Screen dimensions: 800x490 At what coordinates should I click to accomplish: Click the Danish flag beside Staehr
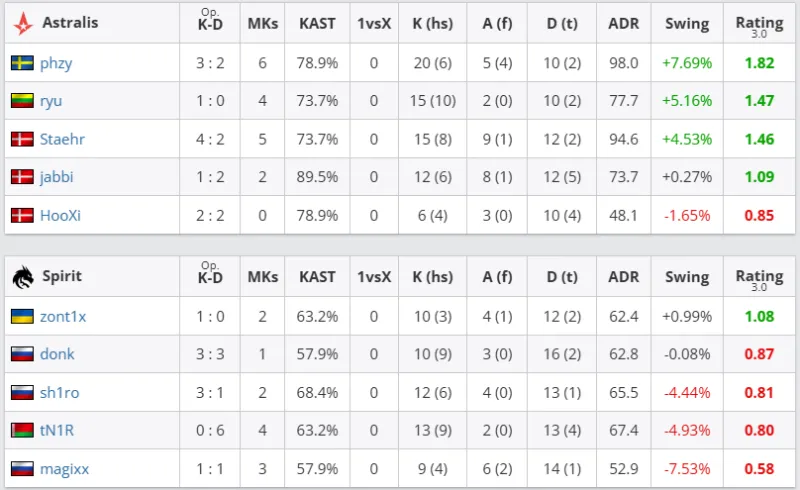click(22, 139)
